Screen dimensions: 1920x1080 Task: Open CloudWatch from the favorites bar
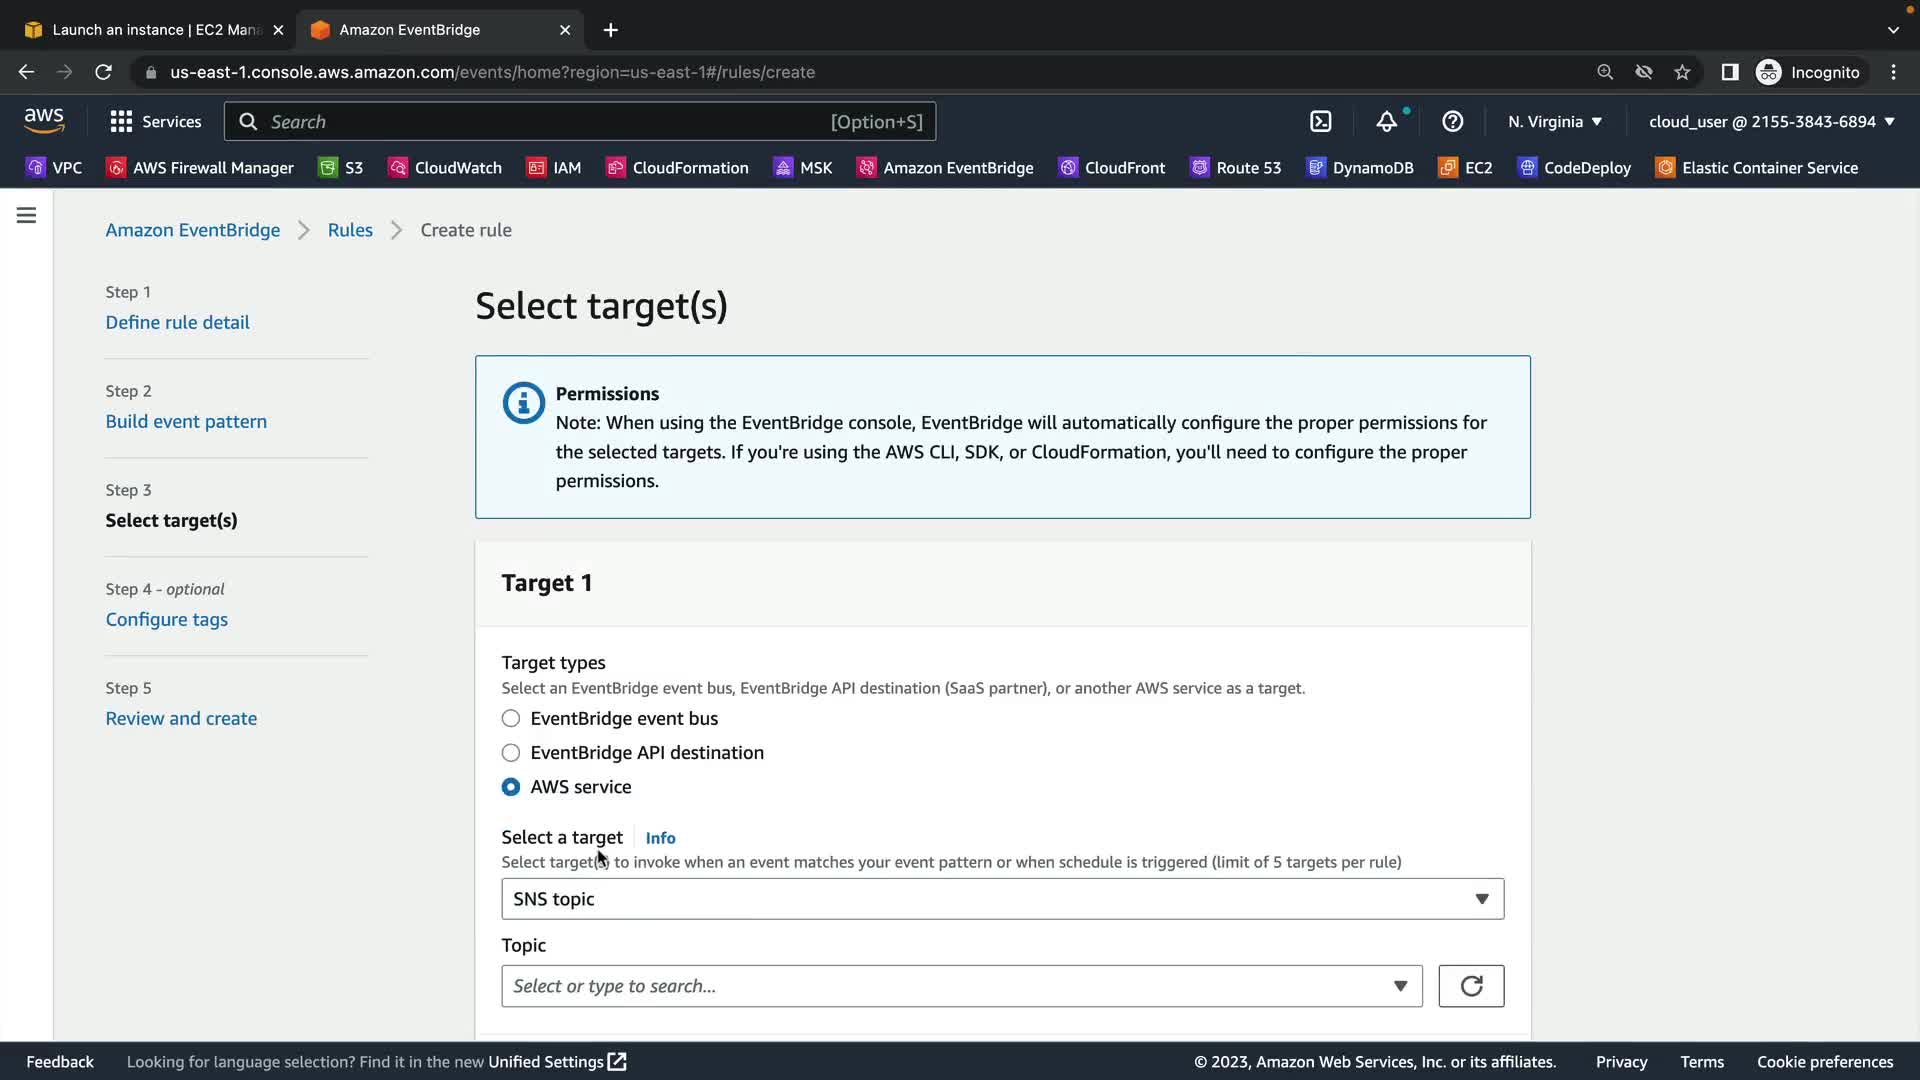pyautogui.click(x=445, y=168)
